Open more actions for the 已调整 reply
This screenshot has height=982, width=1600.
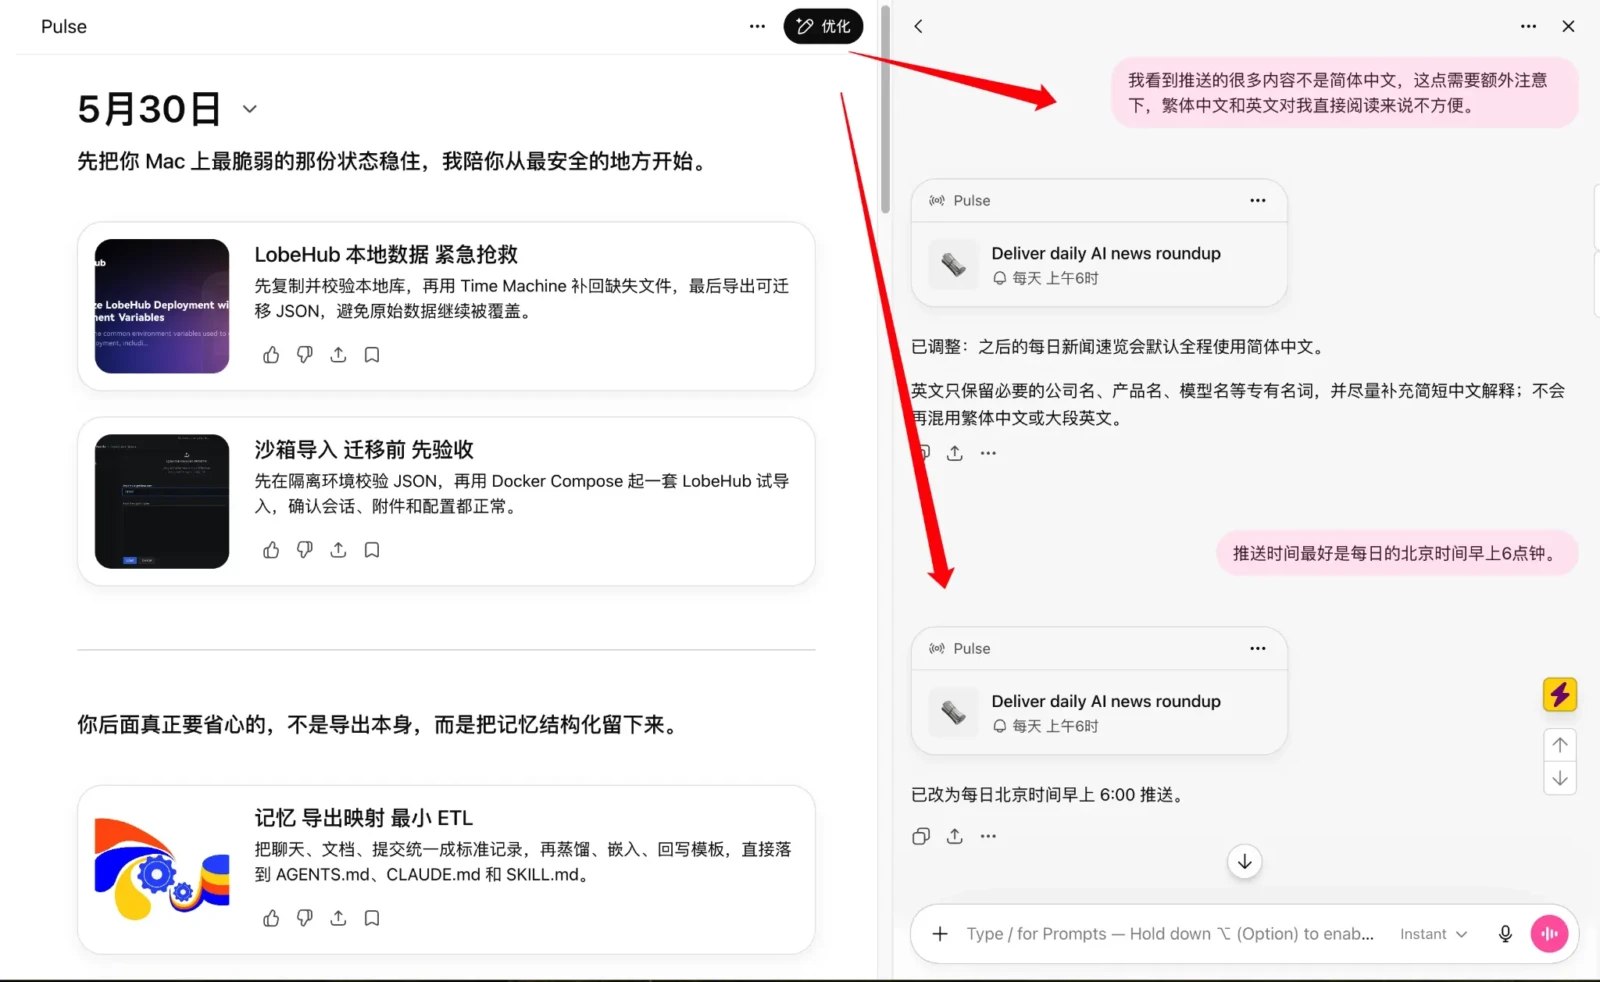point(988,453)
